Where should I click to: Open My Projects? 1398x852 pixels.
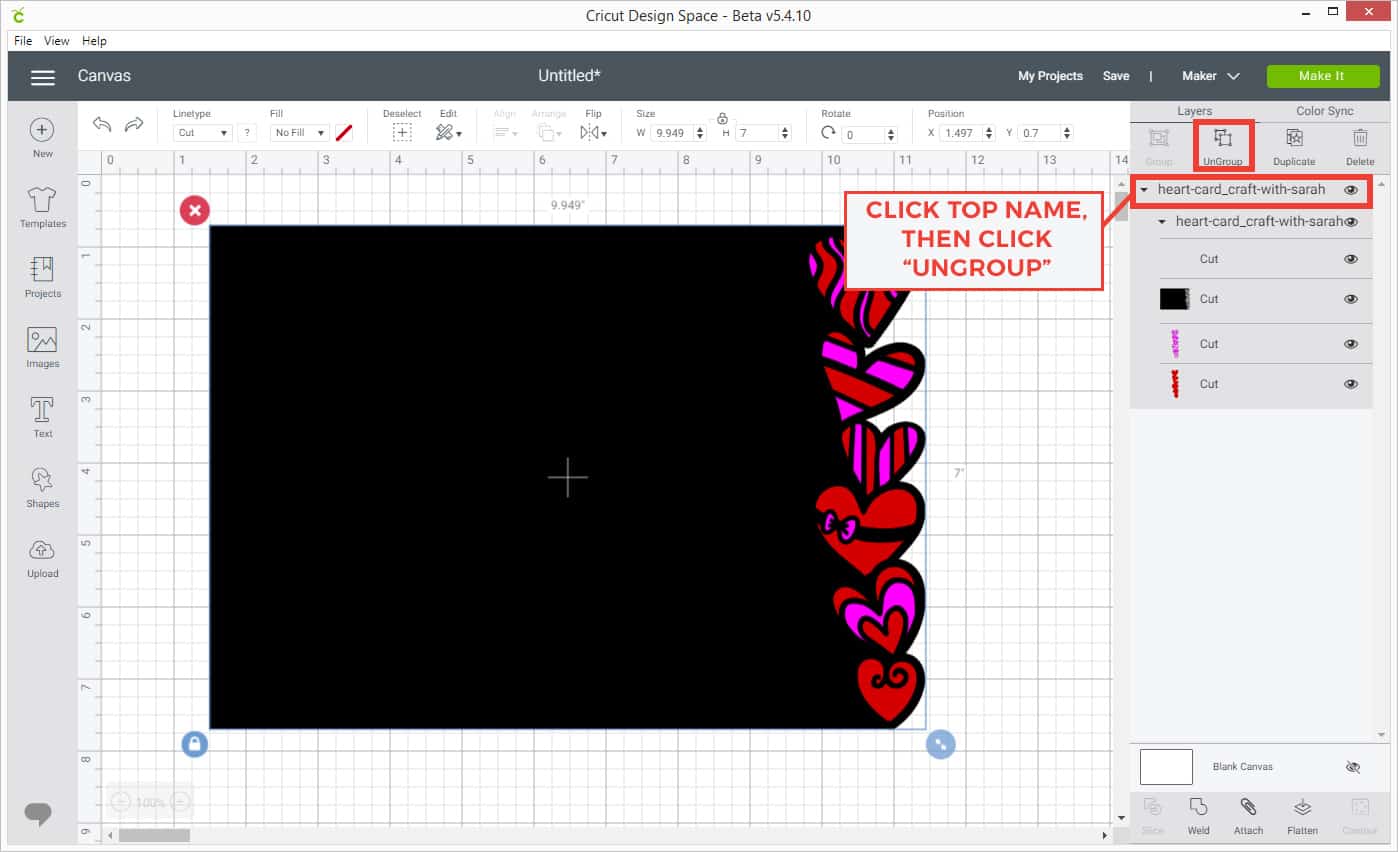coord(1050,76)
